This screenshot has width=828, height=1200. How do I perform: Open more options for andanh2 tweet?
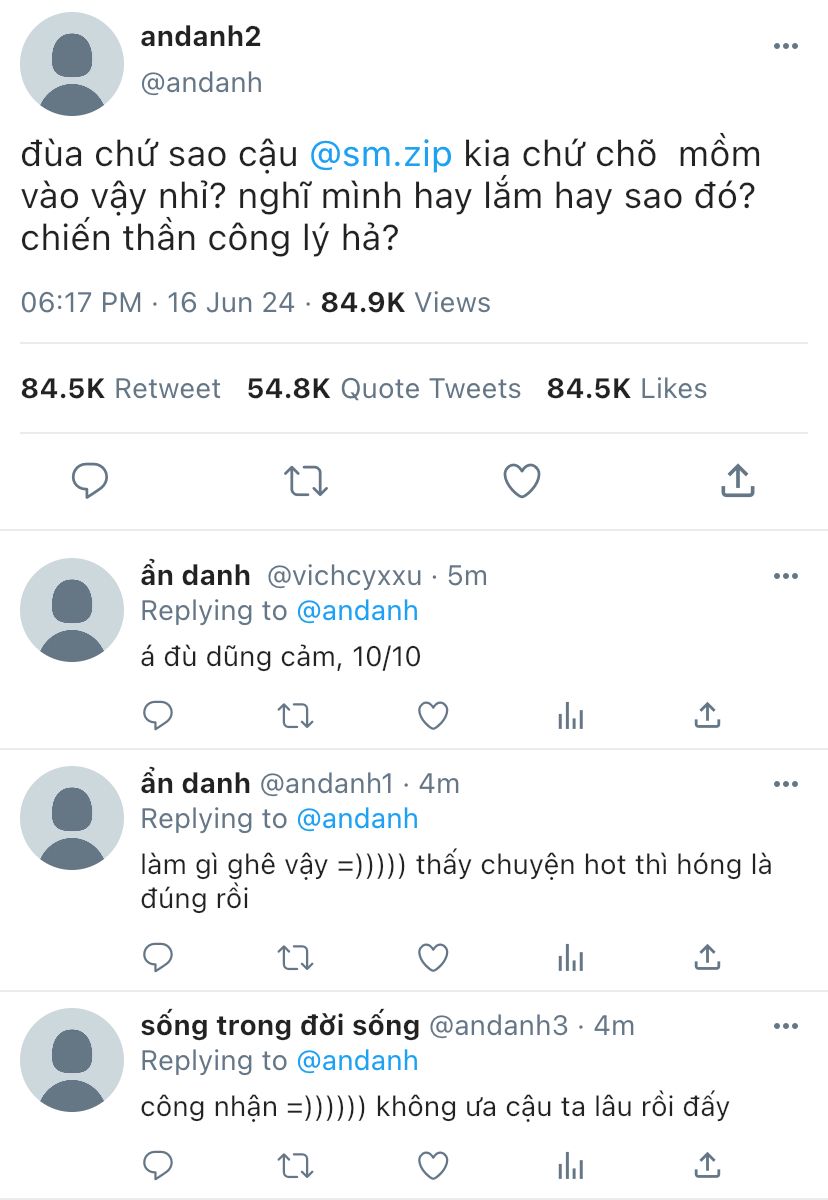786,47
